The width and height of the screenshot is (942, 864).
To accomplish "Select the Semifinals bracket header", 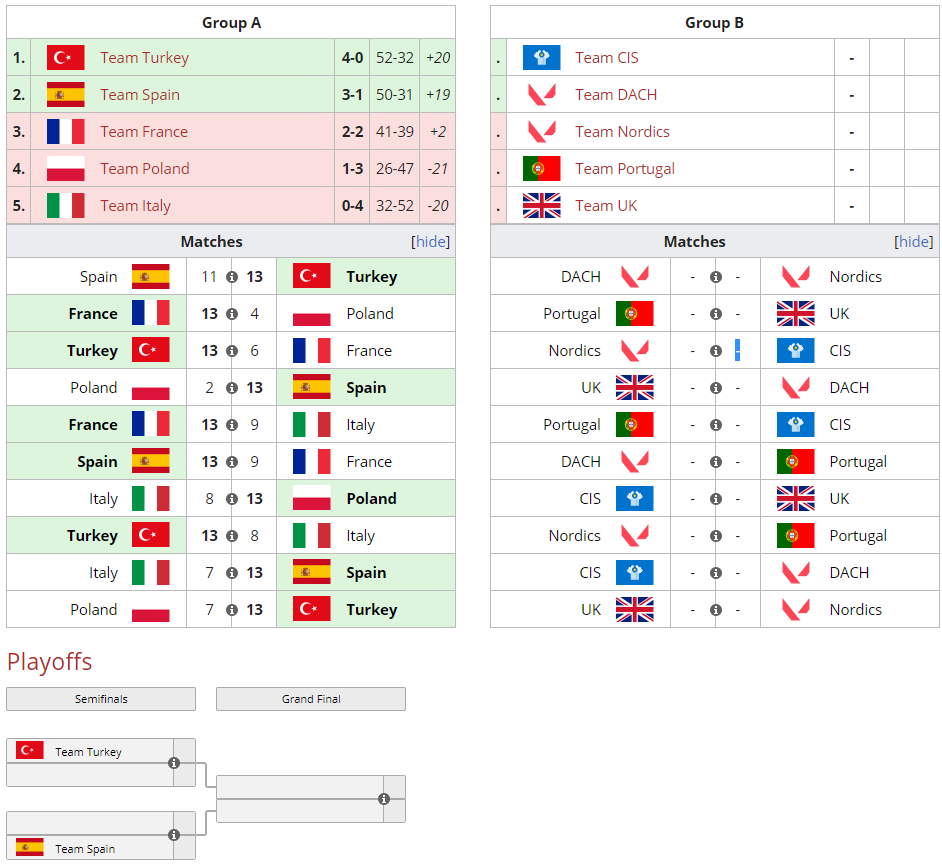I will (x=101, y=699).
